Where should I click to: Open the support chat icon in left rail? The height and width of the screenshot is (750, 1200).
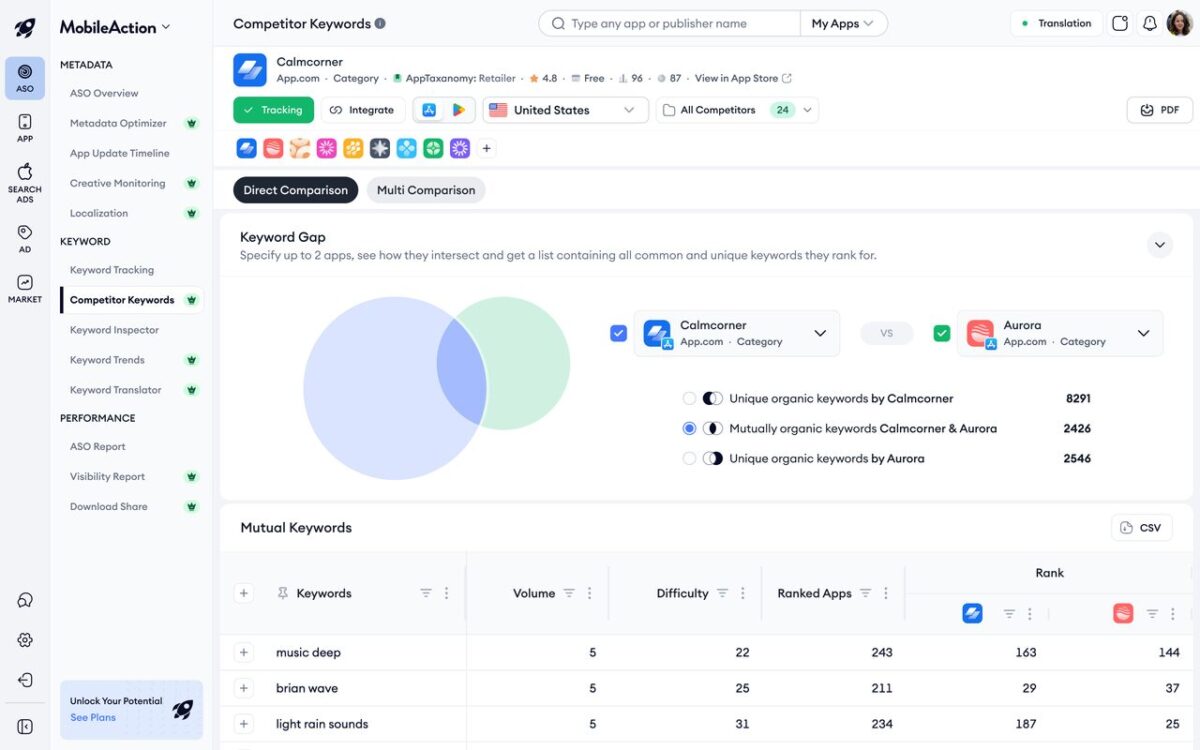25,600
